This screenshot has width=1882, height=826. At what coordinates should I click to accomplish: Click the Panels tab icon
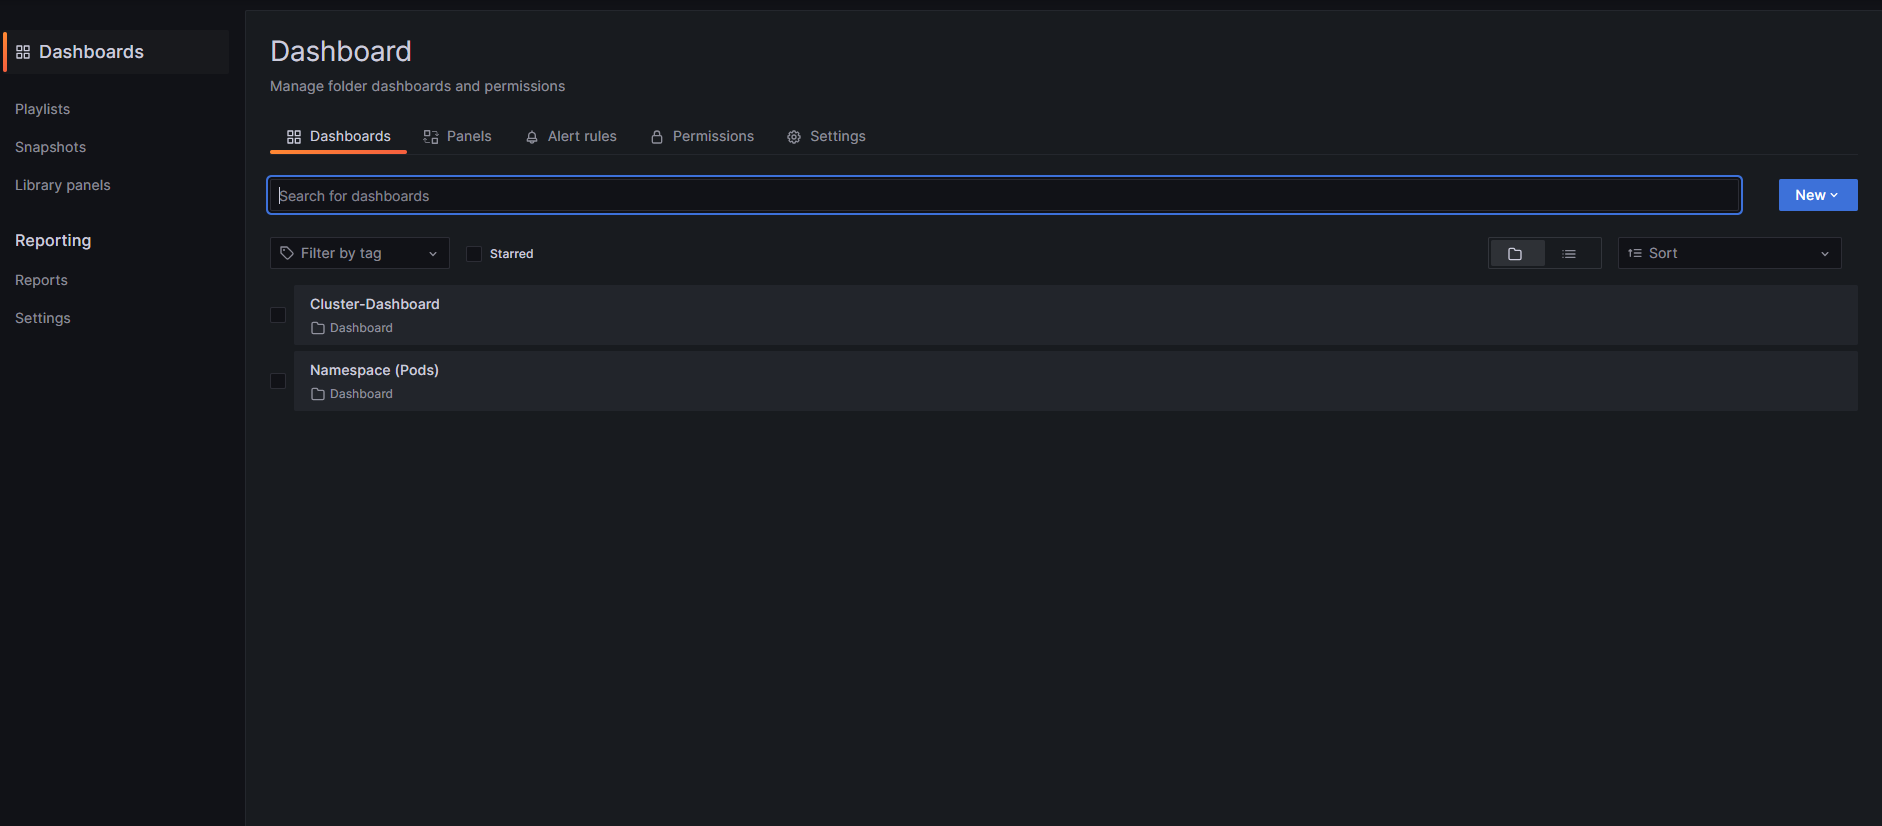point(431,137)
